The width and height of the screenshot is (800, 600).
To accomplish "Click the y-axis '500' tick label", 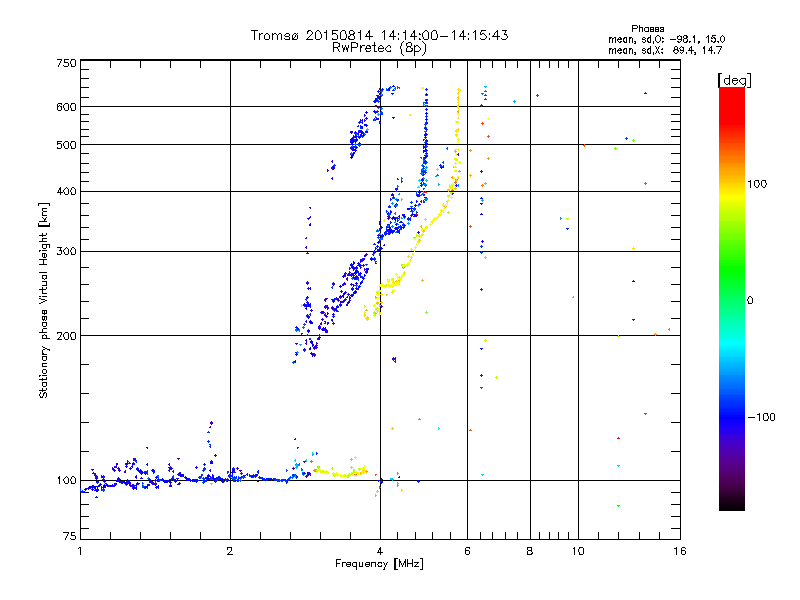I will pyautogui.click(x=67, y=145).
